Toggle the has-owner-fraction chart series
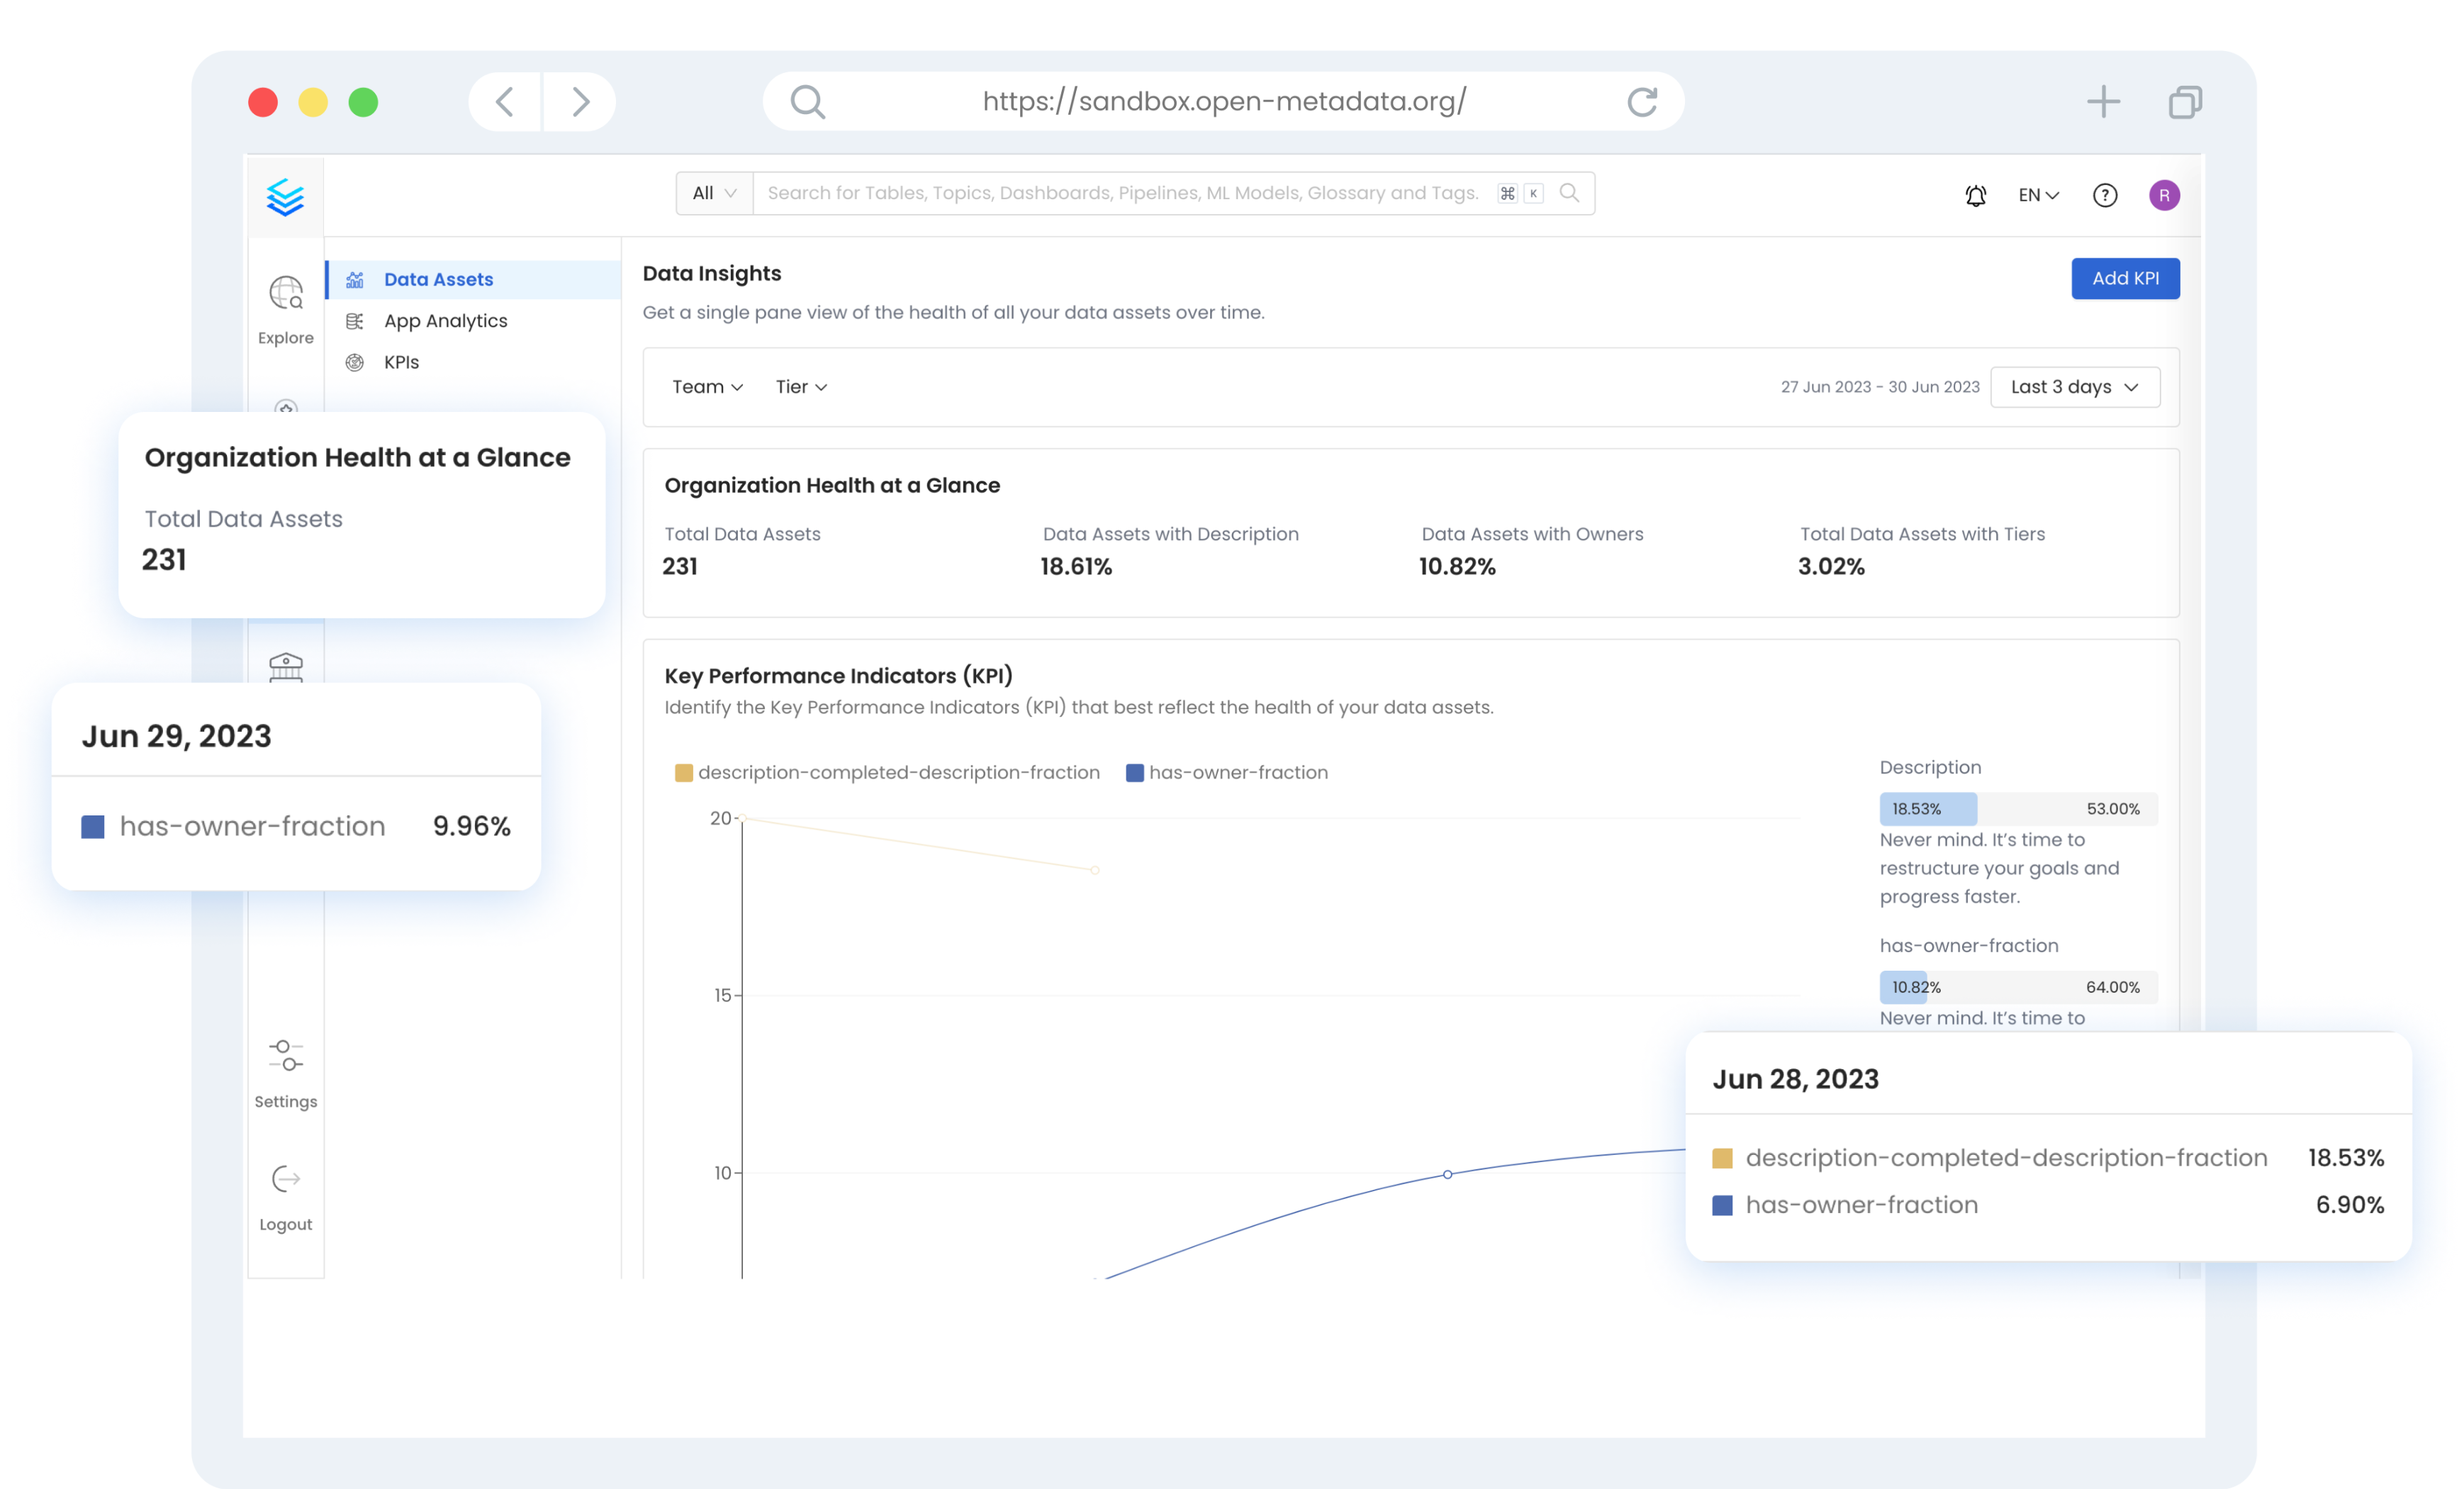2464x1489 pixels. click(x=1227, y=771)
